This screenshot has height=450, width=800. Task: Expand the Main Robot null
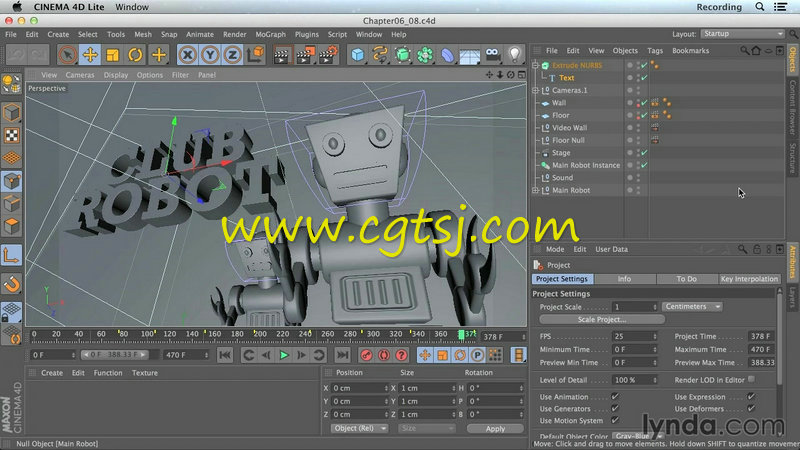coord(535,190)
